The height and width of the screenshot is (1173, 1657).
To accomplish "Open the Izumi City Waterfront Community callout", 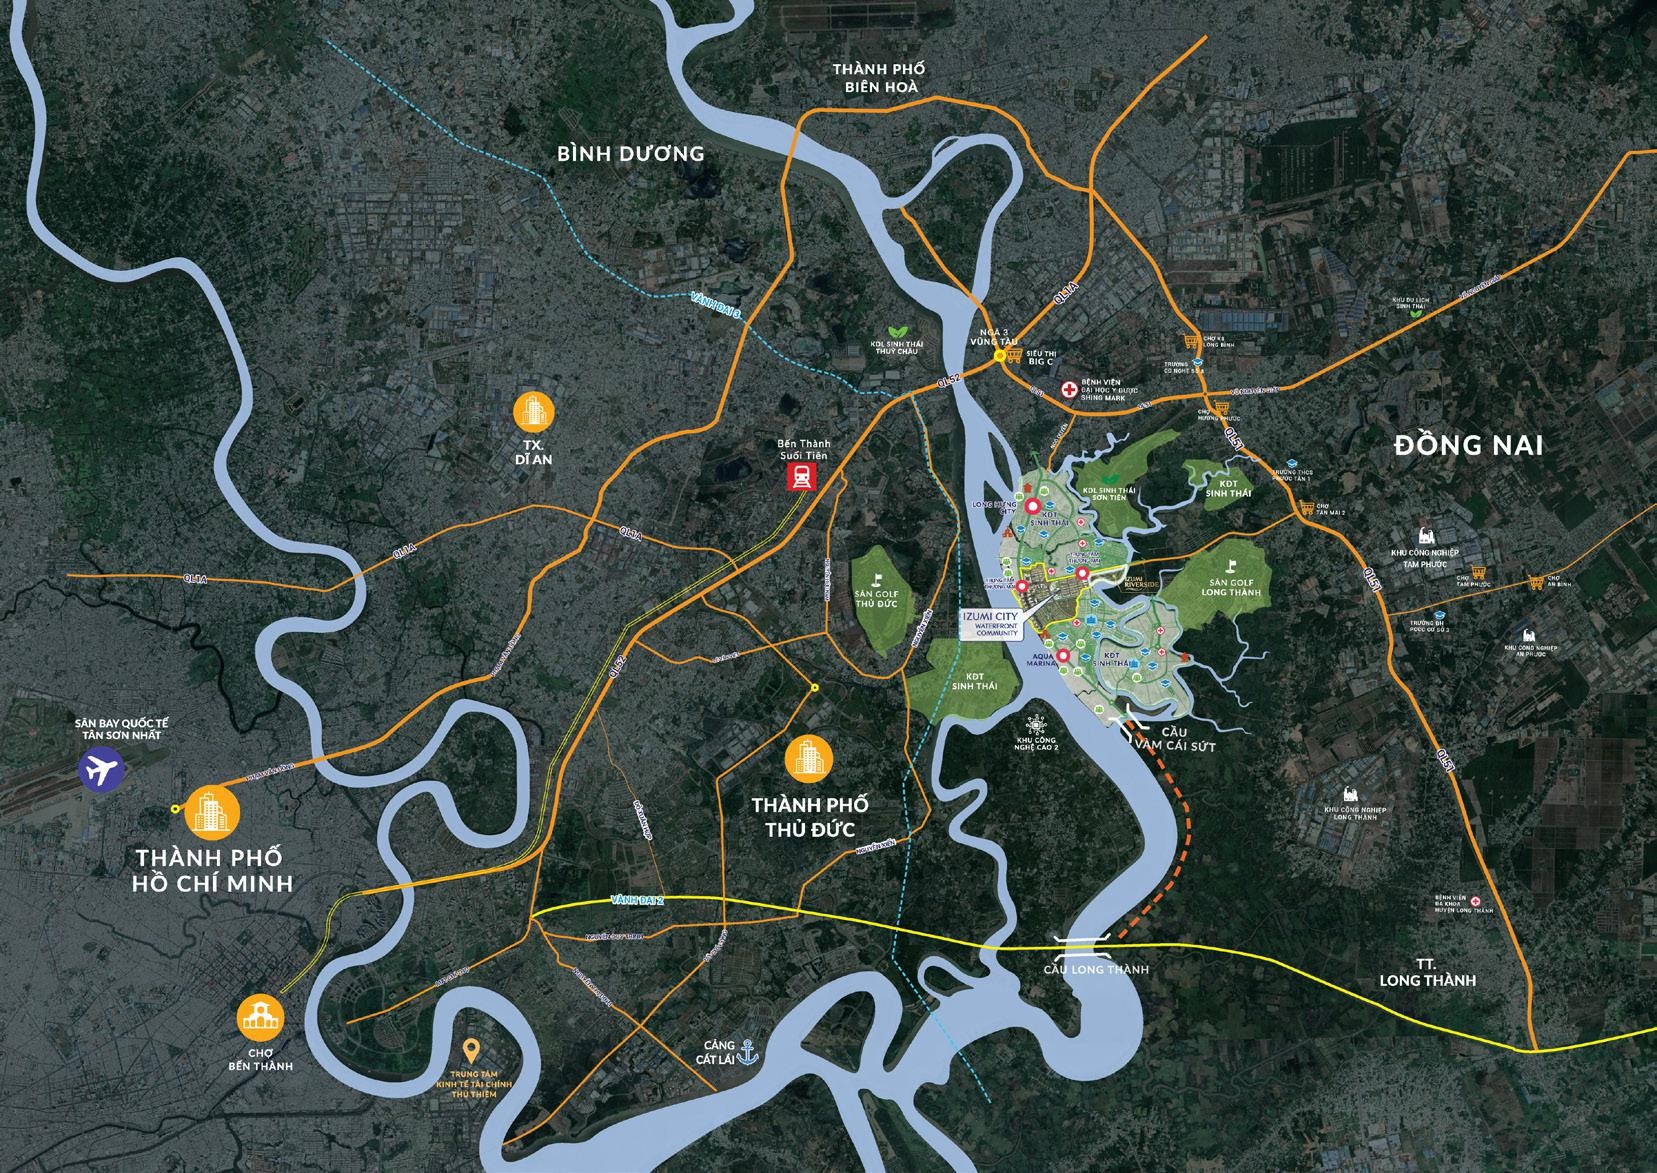I will pyautogui.click(x=990, y=625).
